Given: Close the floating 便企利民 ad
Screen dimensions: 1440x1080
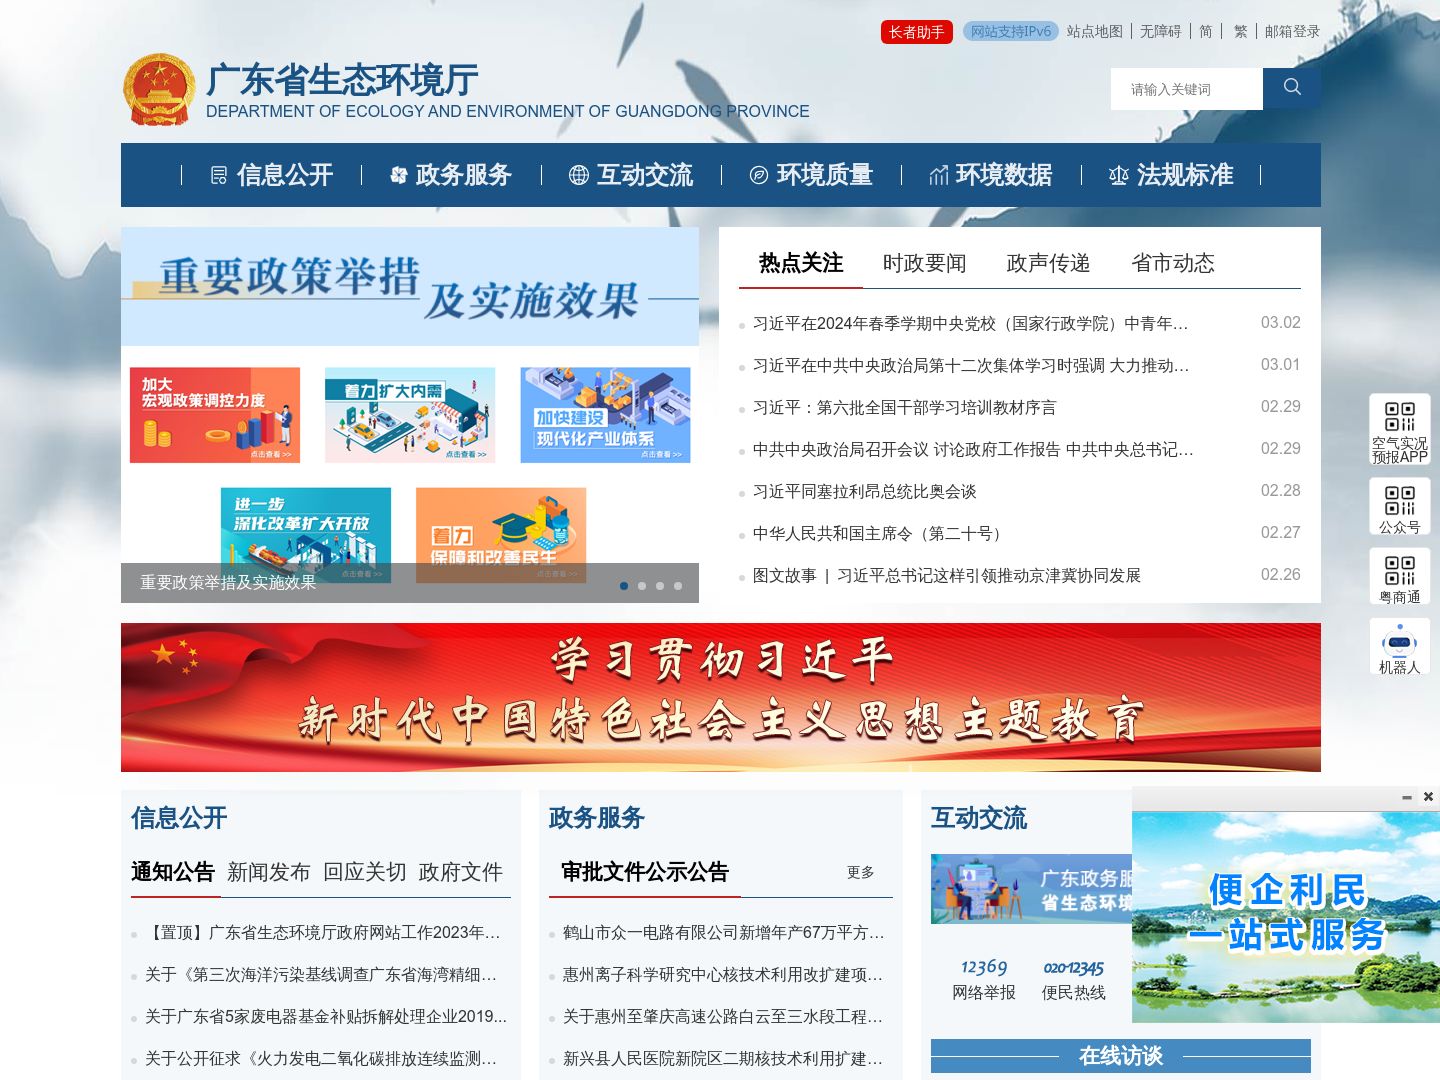Looking at the screenshot, I should [x=1428, y=797].
